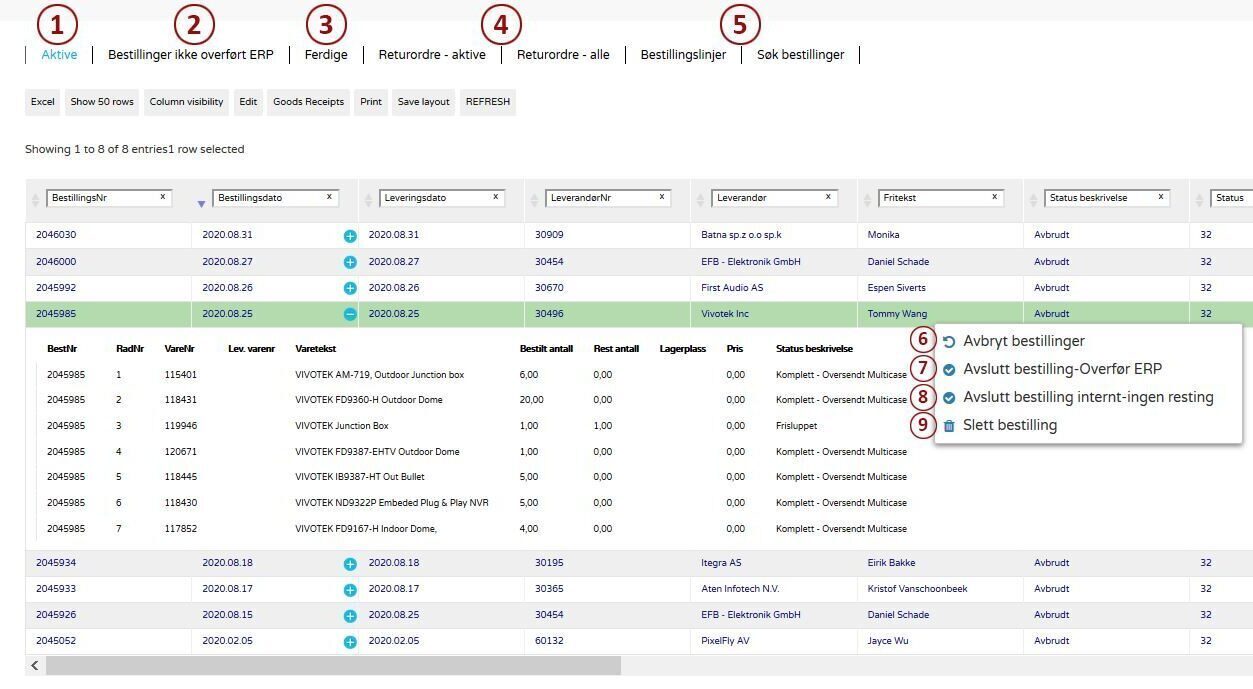This screenshot has width=1253, height=689.
Task: Click checkmark icon for Avslutt bestilling internt-ingen resting
Action: coord(949,398)
